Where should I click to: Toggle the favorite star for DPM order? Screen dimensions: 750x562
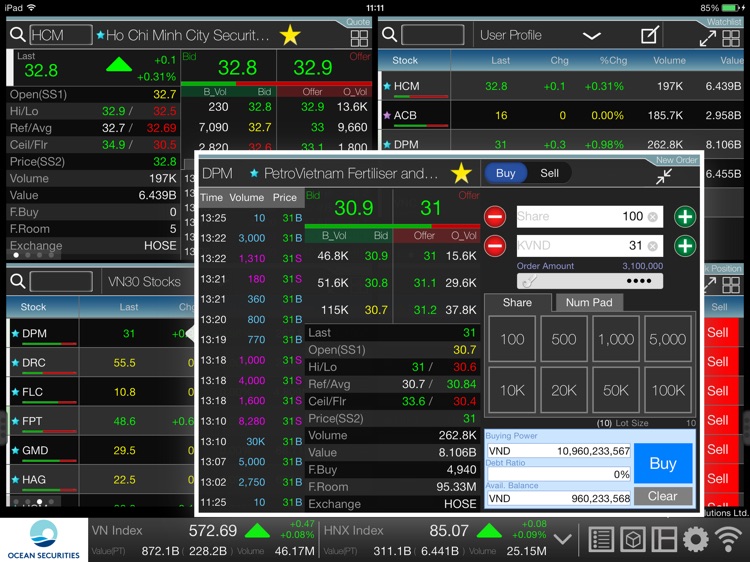coord(461,173)
